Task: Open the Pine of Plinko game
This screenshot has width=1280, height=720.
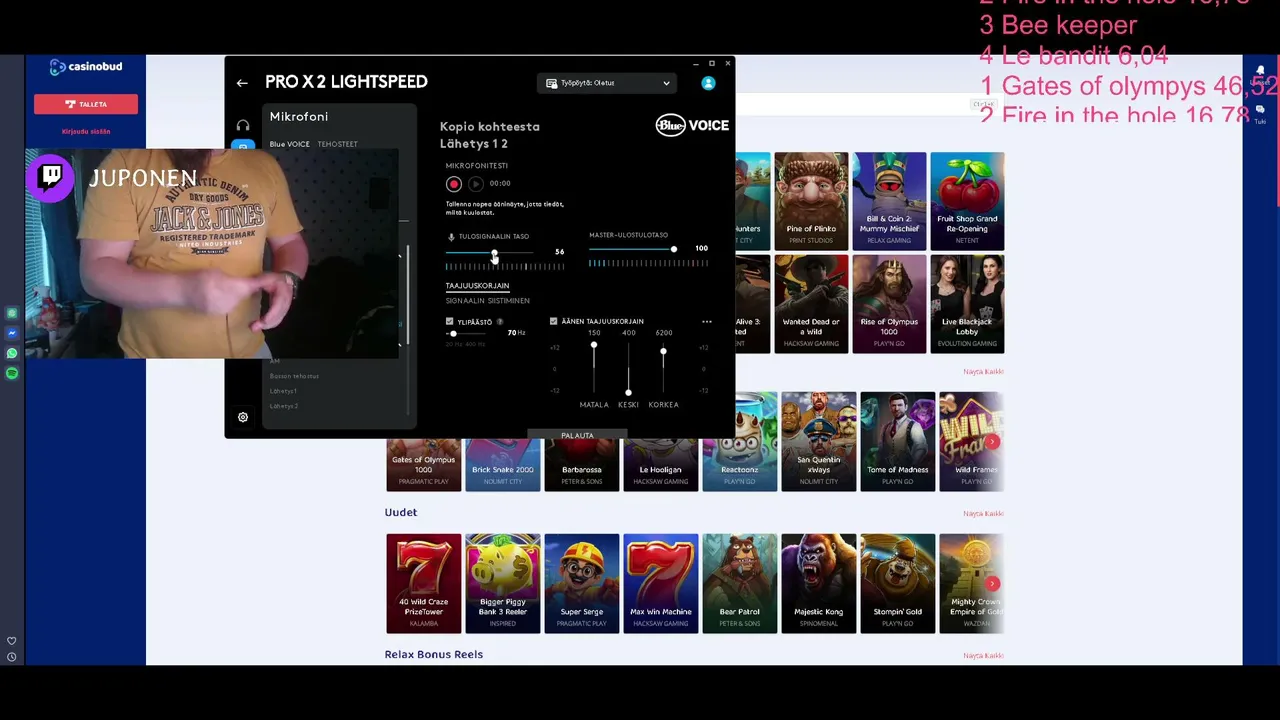Action: point(811,200)
